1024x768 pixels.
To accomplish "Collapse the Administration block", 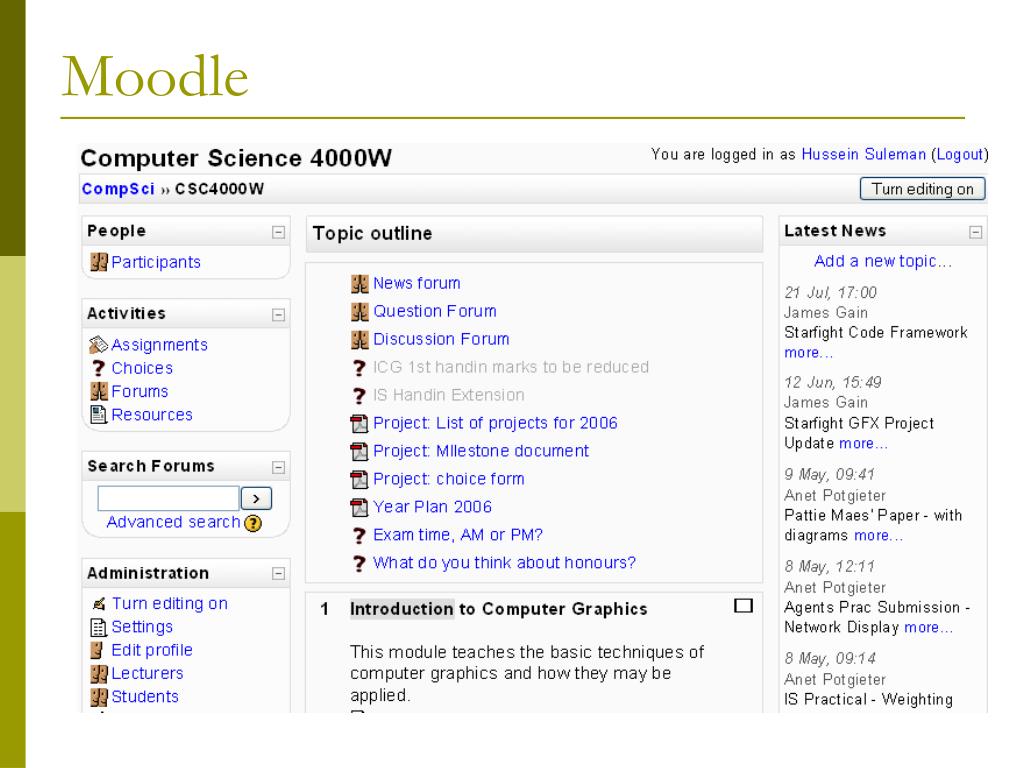I will (278, 573).
